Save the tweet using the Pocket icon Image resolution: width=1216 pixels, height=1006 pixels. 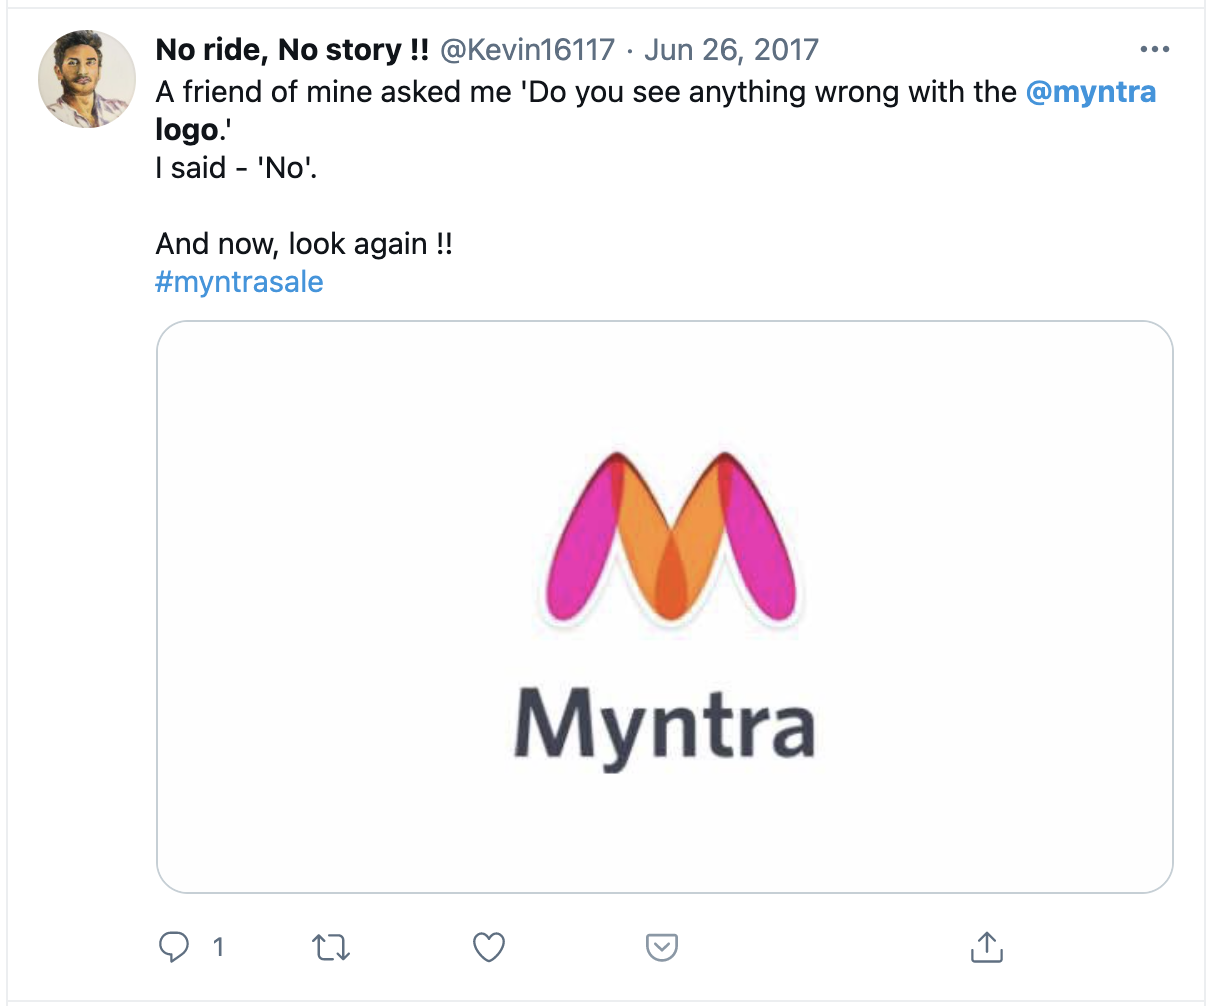coord(662,947)
